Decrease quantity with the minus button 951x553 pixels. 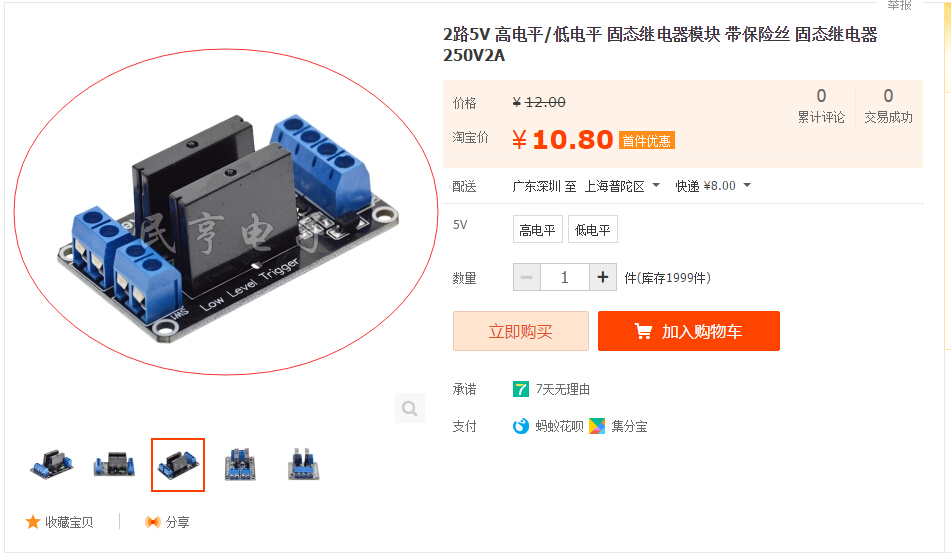point(526,277)
